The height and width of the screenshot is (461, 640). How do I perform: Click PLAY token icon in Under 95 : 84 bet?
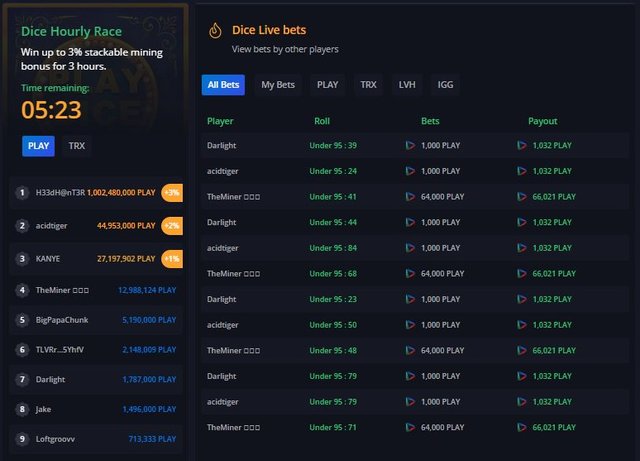[x=410, y=248]
